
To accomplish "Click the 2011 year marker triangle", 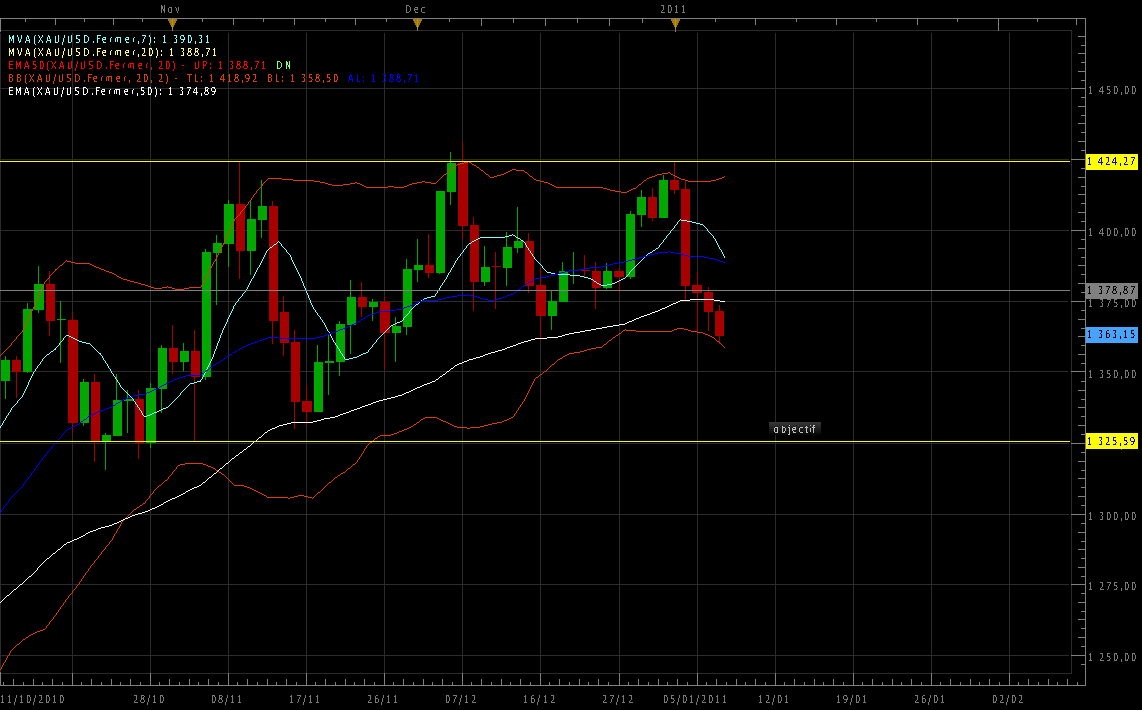I will (x=674, y=23).
